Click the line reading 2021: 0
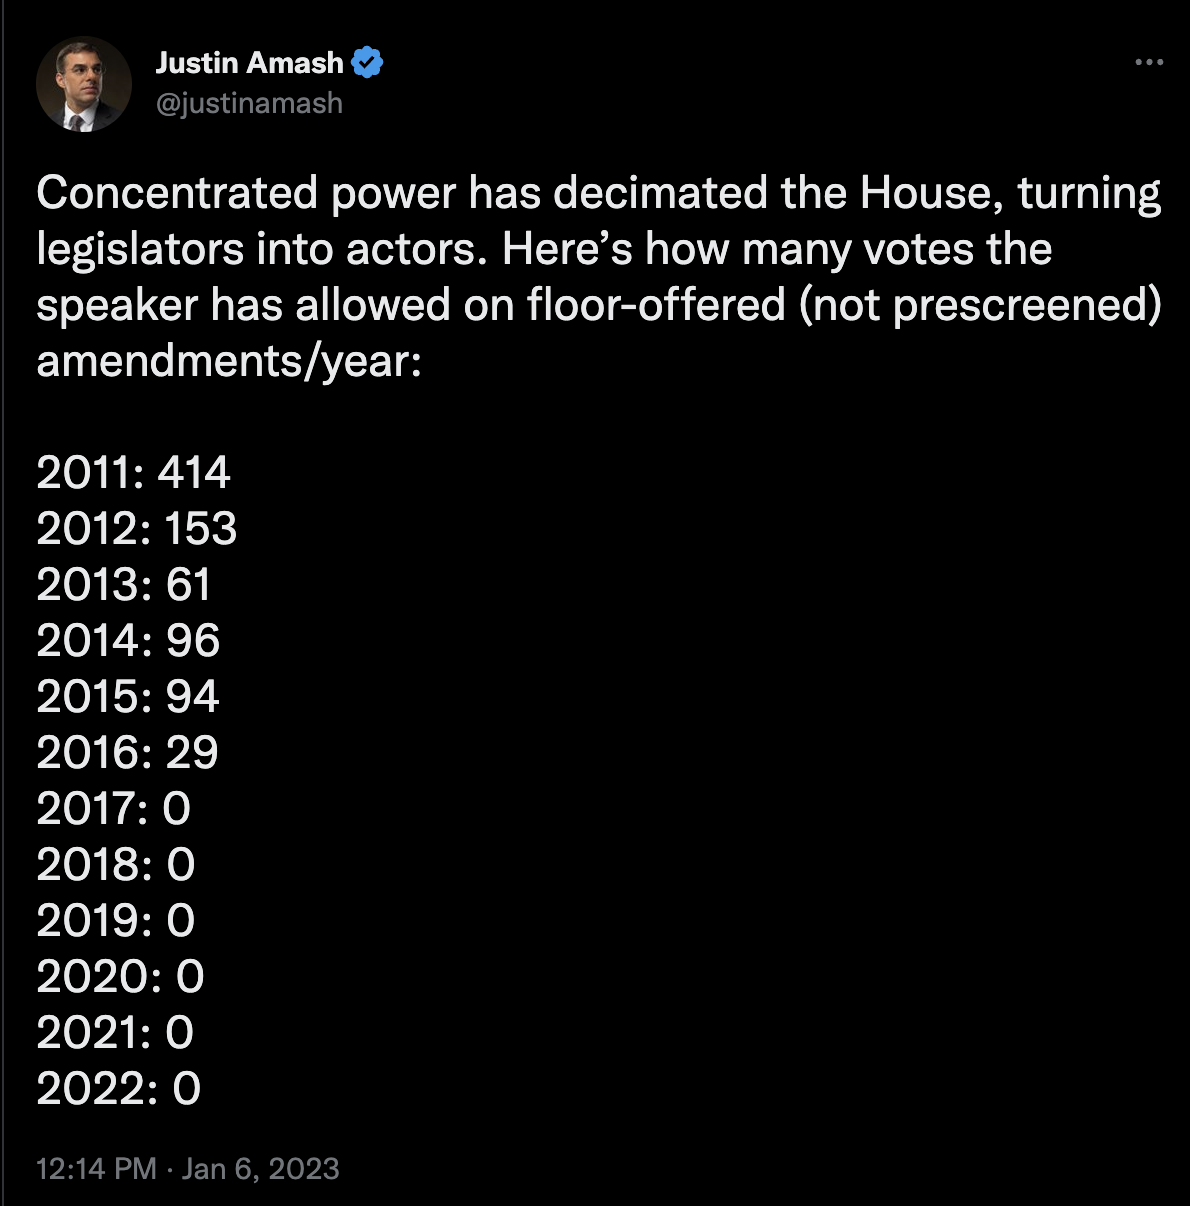1190x1206 pixels. (115, 1032)
